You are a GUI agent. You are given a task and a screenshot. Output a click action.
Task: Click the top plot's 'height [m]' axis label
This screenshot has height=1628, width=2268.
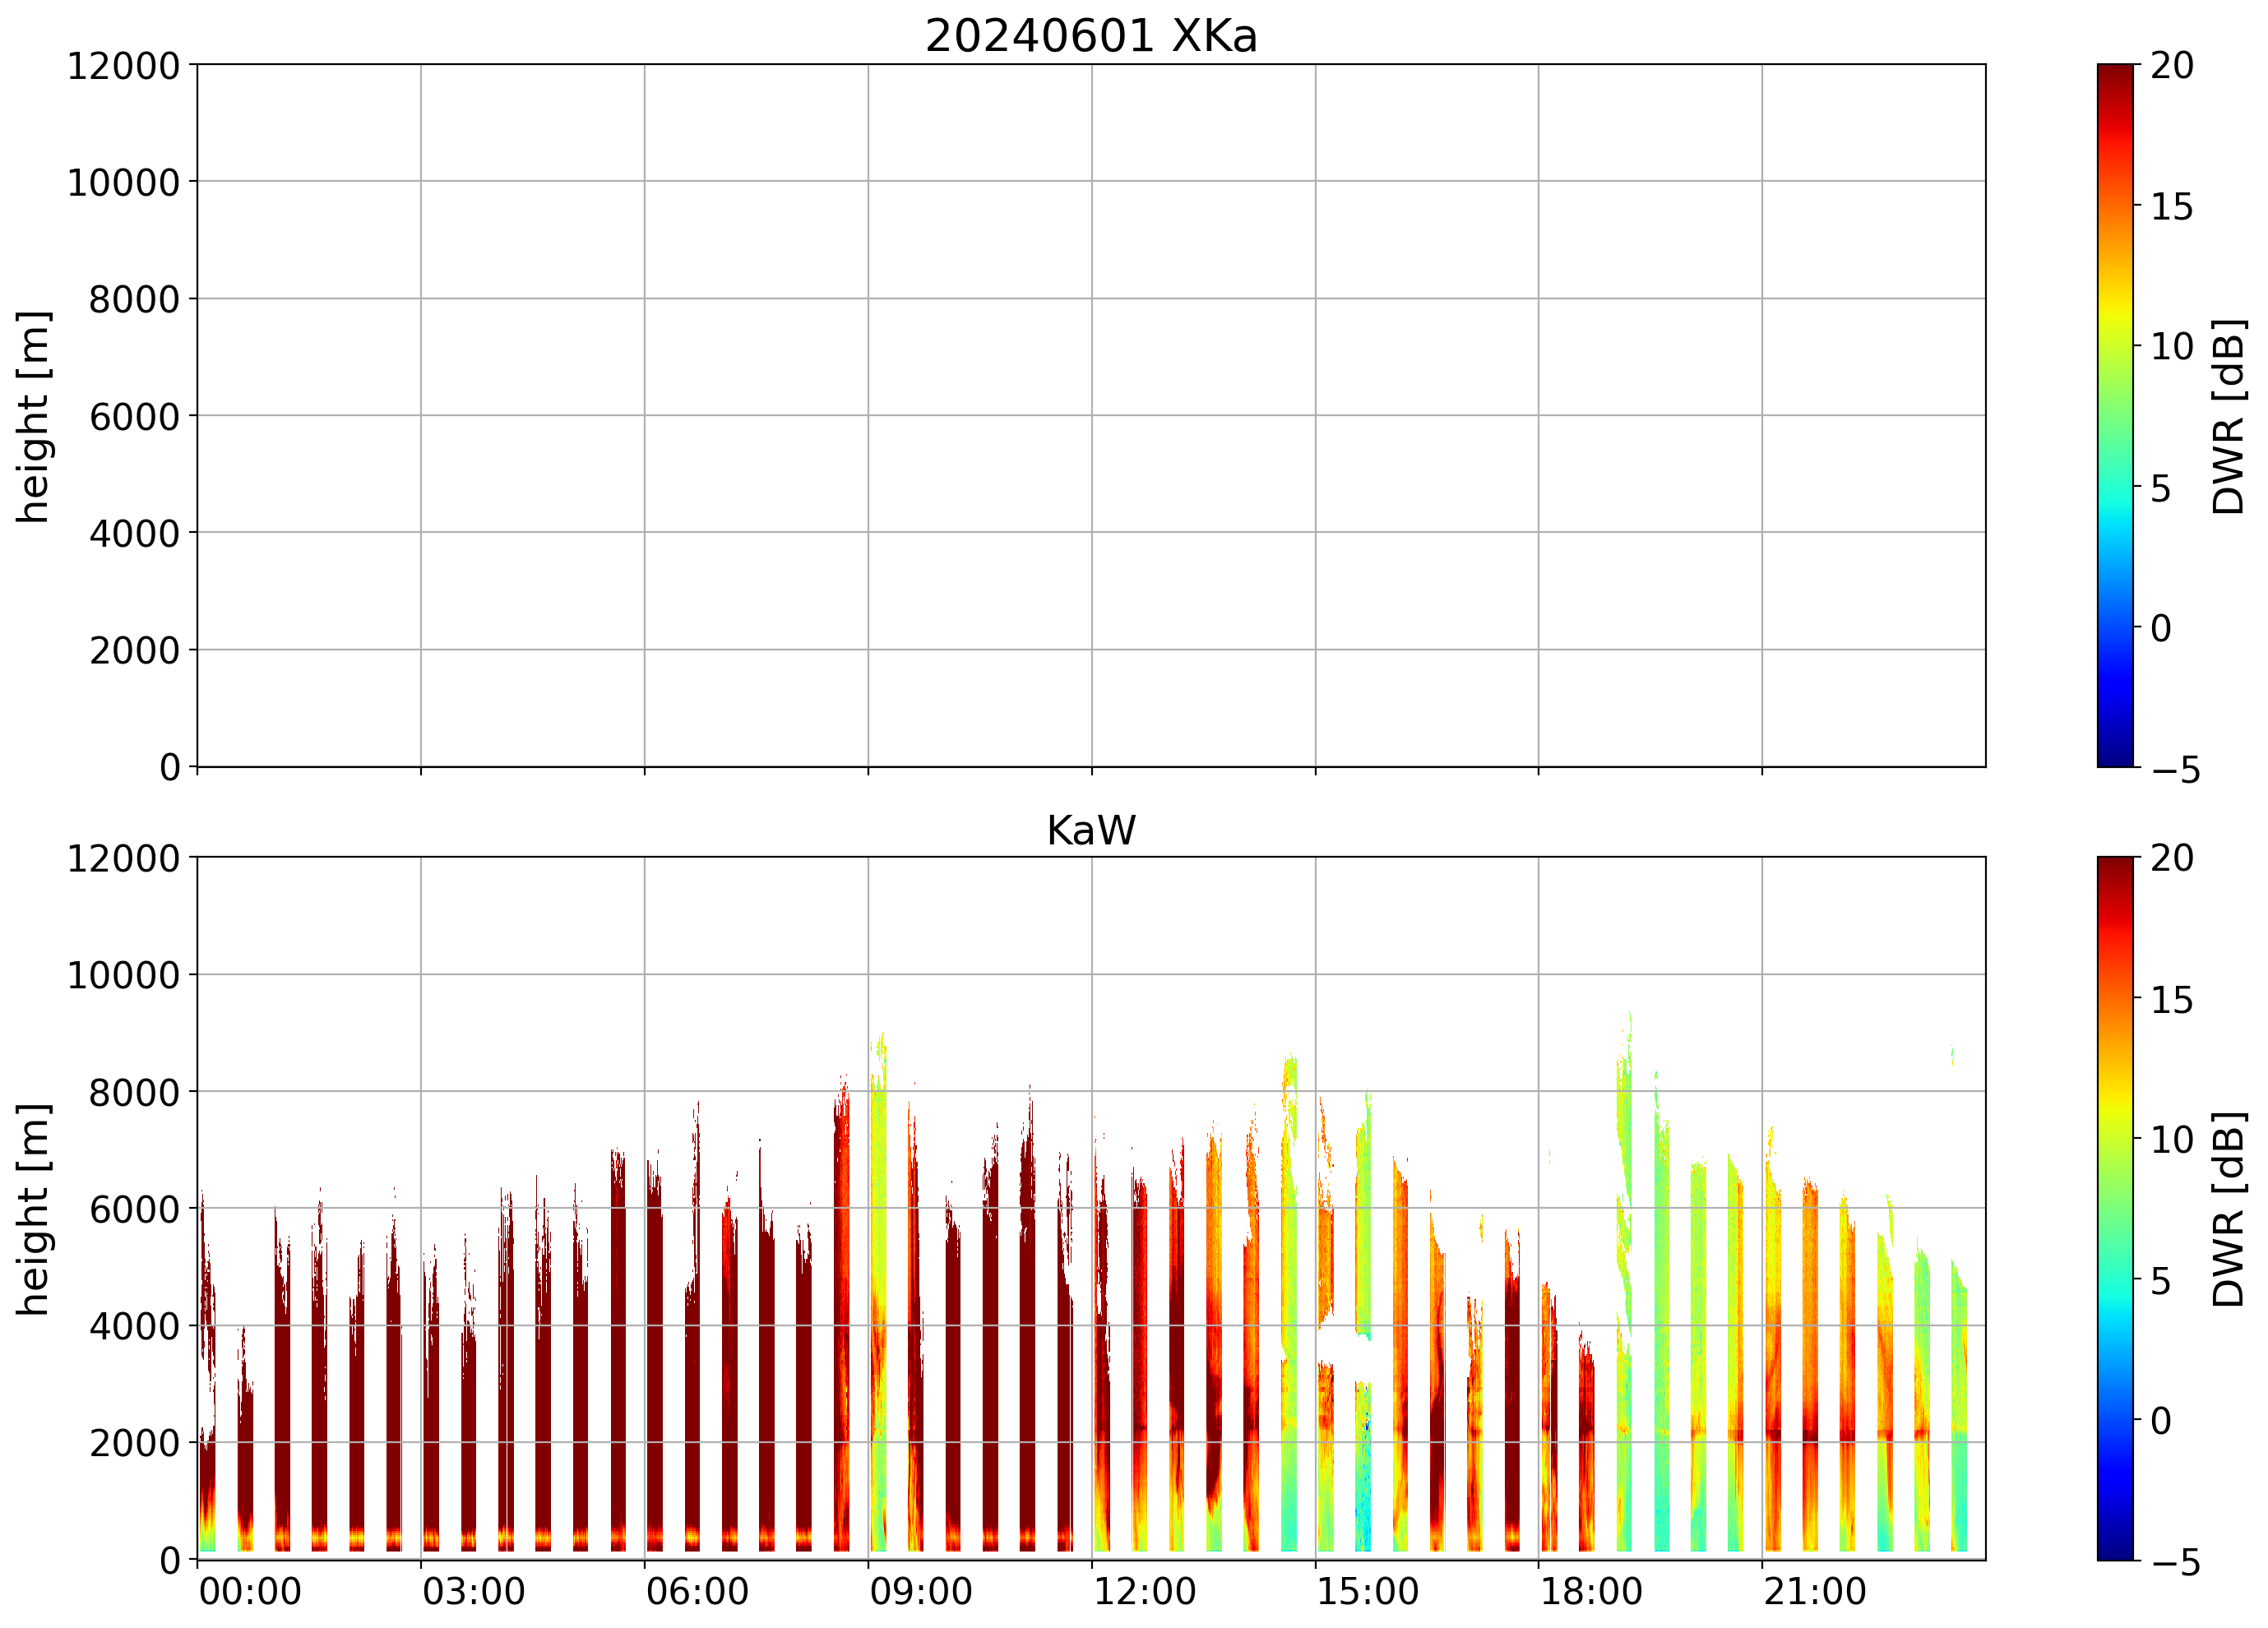click(x=33, y=416)
